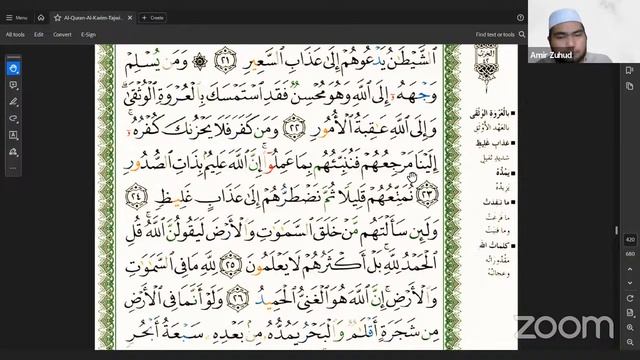The image size is (640, 360).
Task: Choose the freehand draw tool
Action: (x=13, y=118)
